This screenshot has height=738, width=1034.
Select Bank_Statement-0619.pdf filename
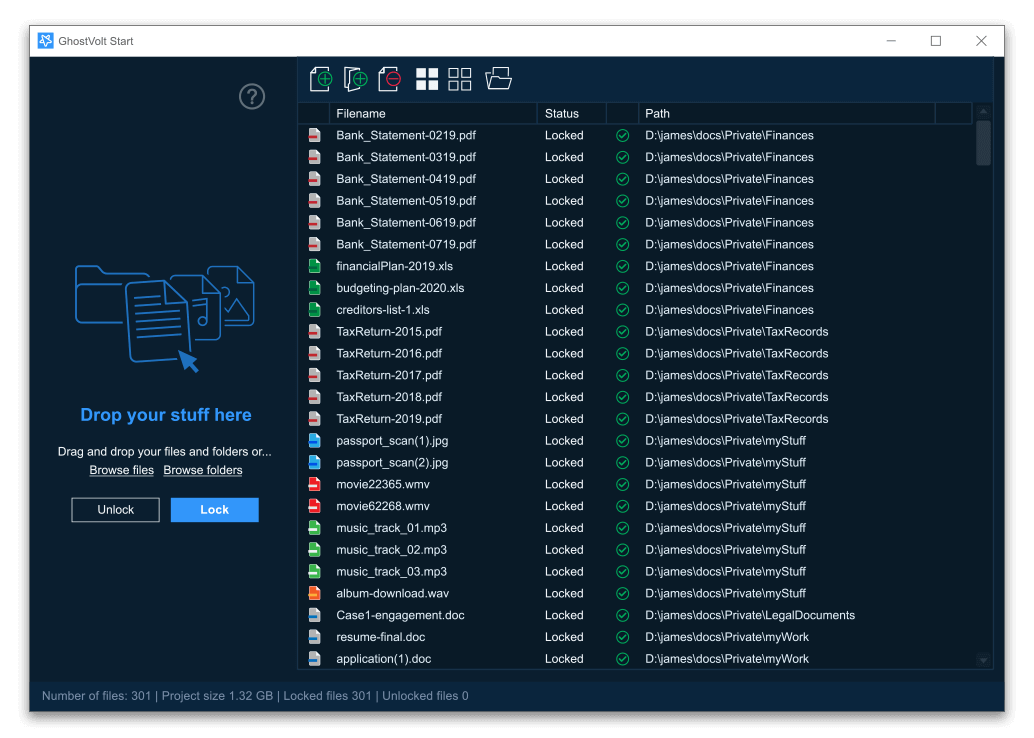point(406,222)
